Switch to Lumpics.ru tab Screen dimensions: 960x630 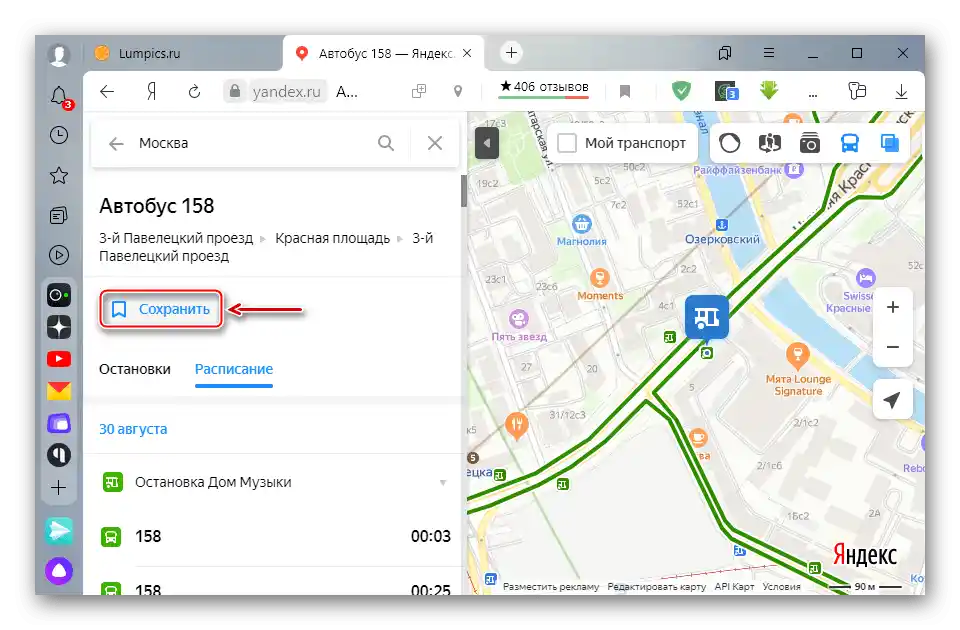[184, 53]
